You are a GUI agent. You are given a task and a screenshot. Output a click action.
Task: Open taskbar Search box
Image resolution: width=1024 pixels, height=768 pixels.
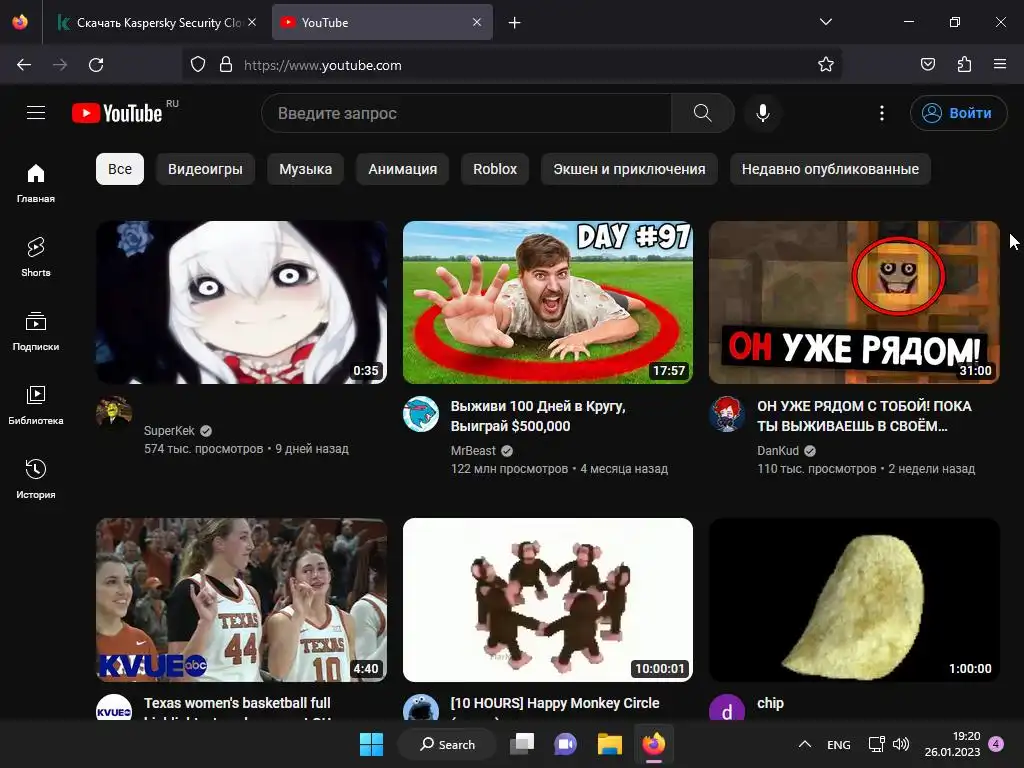(x=447, y=744)
